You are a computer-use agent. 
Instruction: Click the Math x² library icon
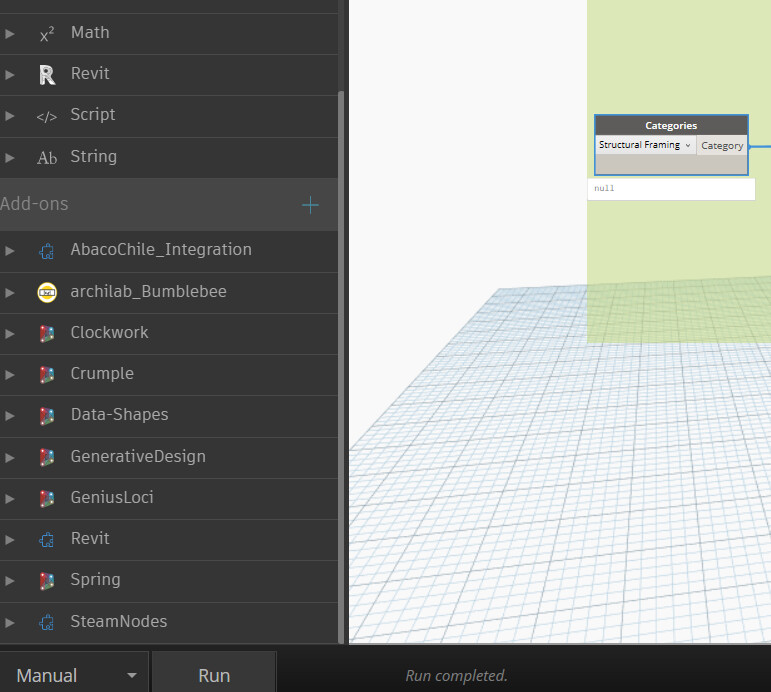[47, 34]
